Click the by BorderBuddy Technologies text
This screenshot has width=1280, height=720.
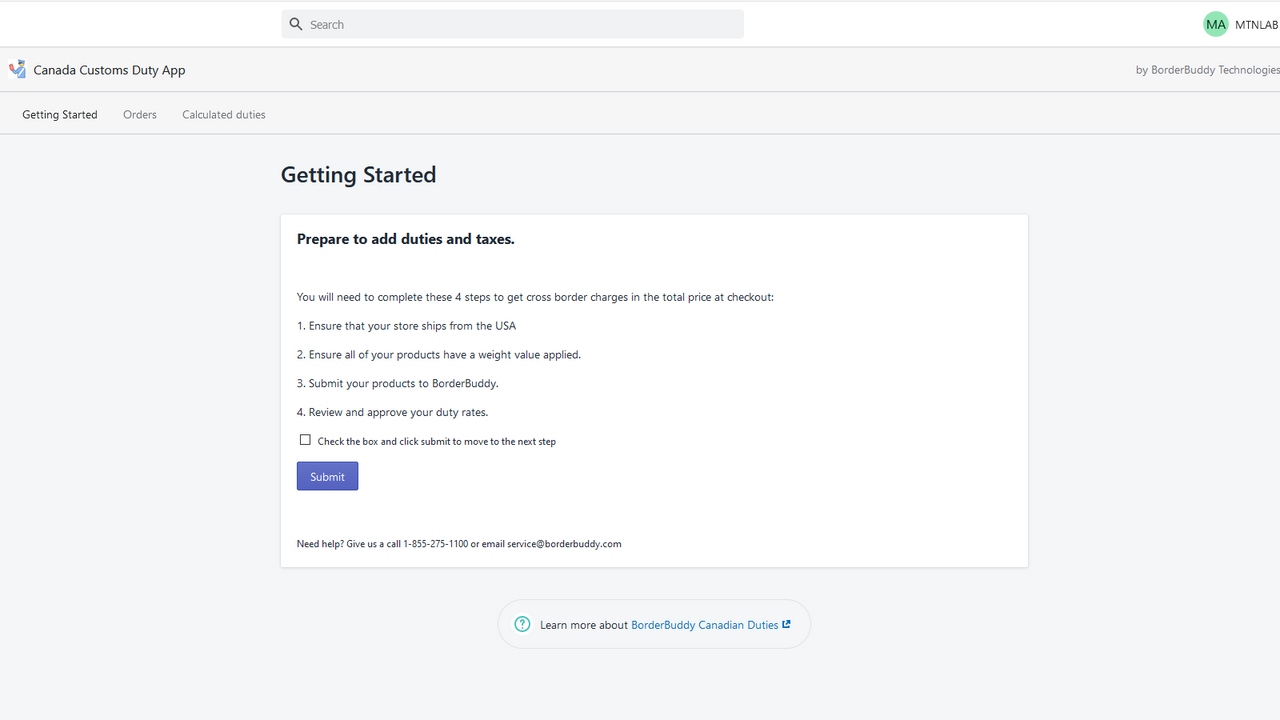point(1207,70)
